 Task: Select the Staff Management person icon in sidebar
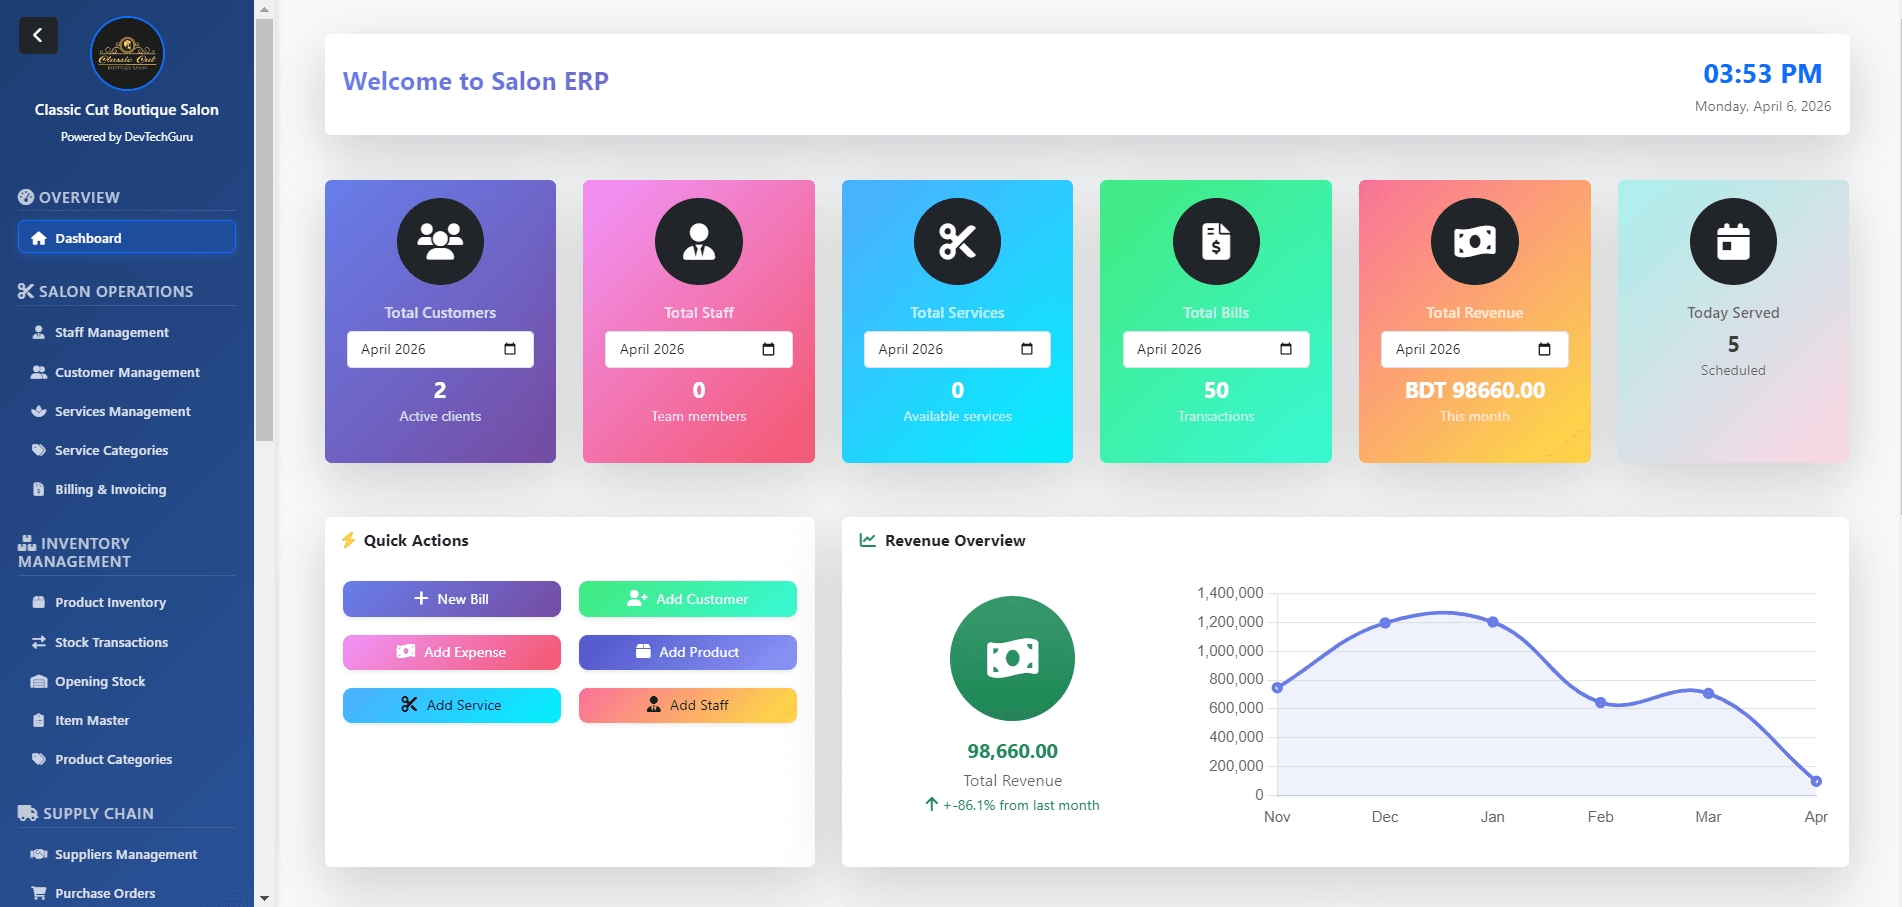tap(38, 332)
